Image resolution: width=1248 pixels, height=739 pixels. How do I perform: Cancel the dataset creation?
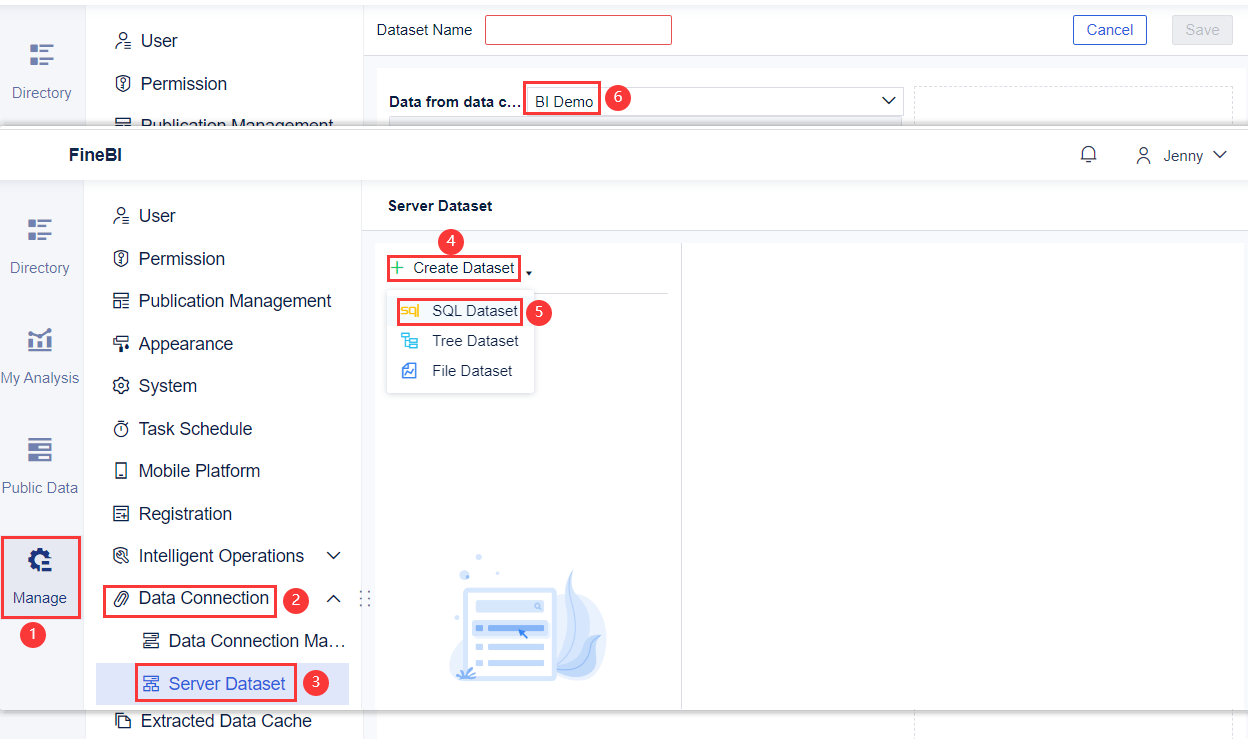pyautogui.click(x=1109, y=30)
